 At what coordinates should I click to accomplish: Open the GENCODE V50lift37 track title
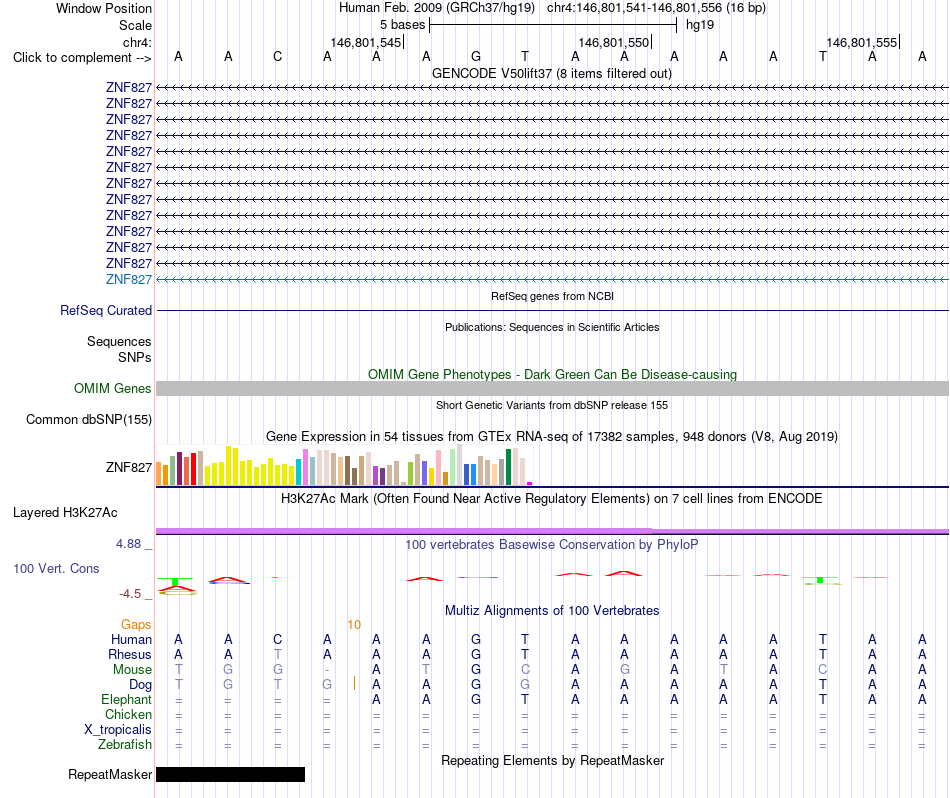pyautogui.click(x=551, y=73)
